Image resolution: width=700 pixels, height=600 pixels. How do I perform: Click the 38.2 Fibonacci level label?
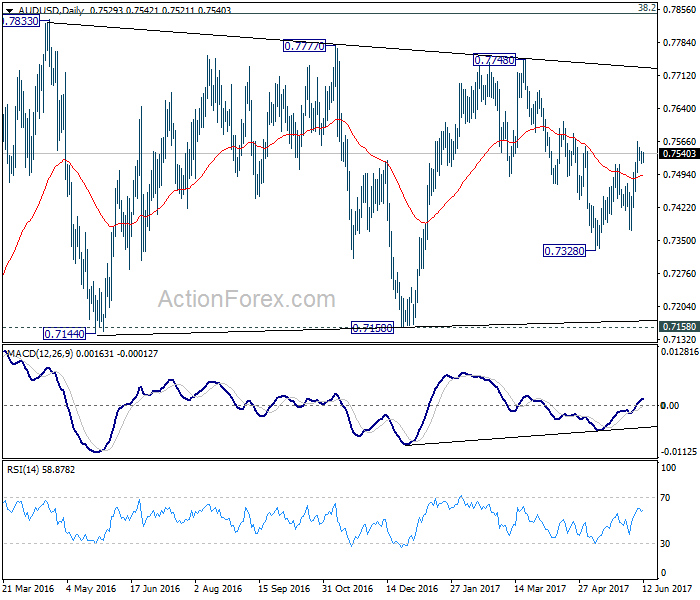point(647,8)
